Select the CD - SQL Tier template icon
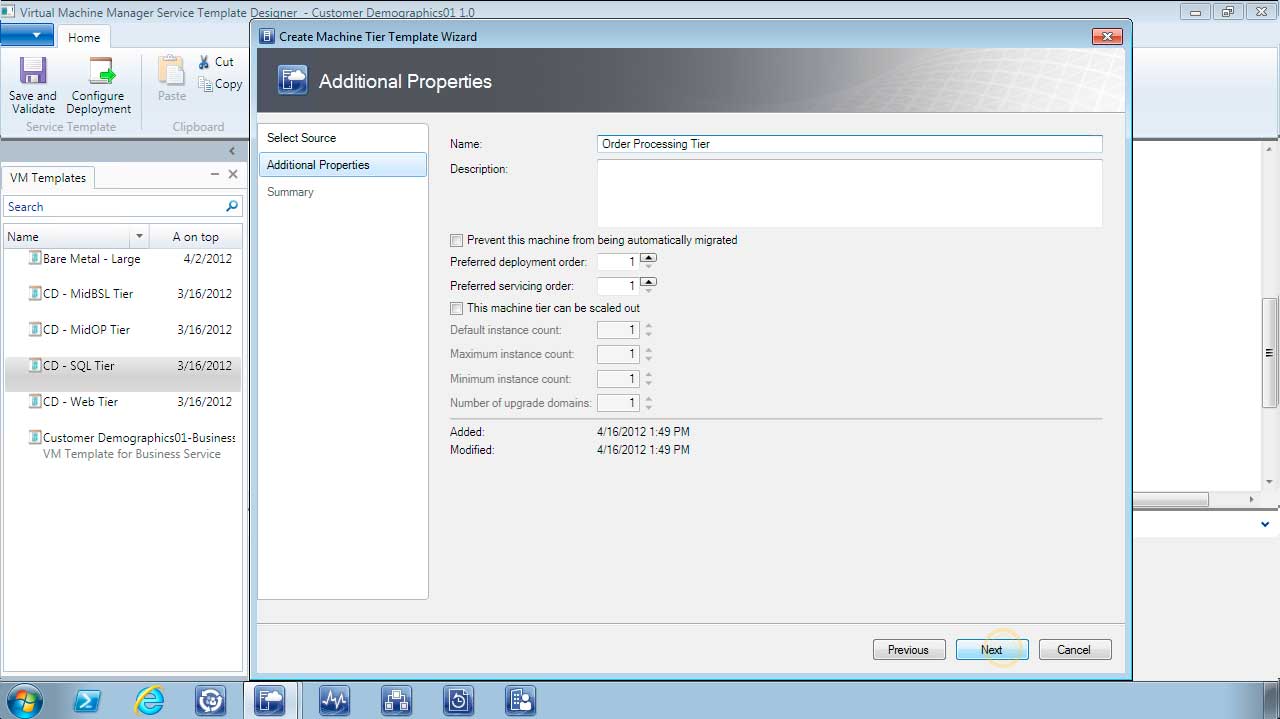Image resolution: width=1280 pixels, height=719 pixels. pyautogui.click(x=35, y=366)
